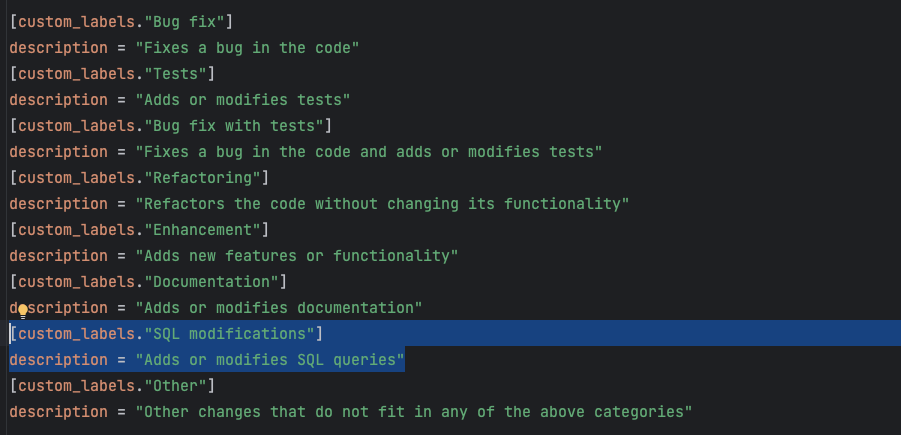The height and width of the screenshot is (435, 901).
Task: Click the "Other changes that do not fit" string
Action: point(414,411)
